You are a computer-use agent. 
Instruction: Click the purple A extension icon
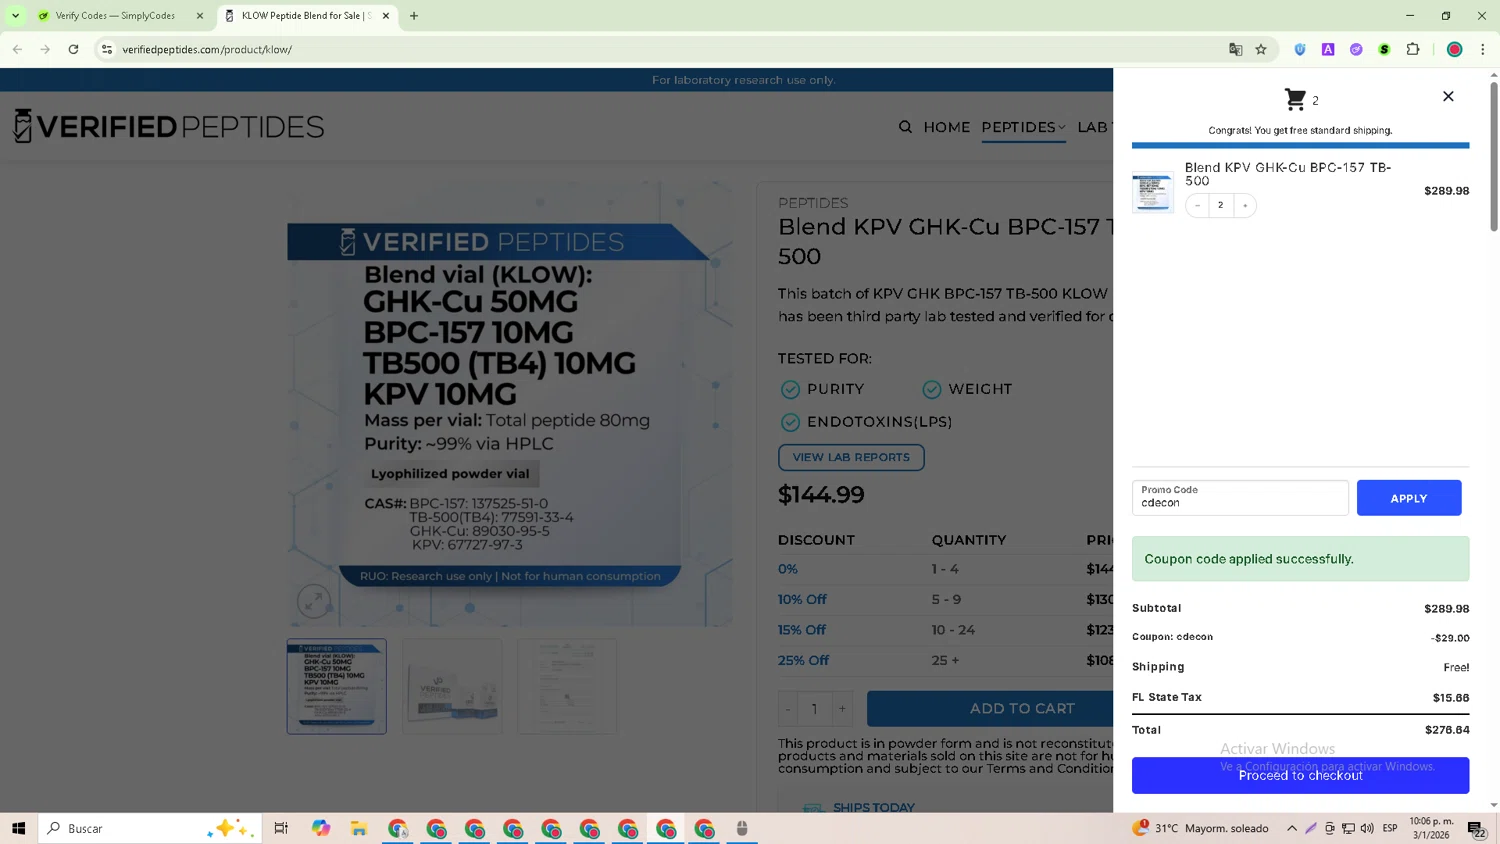coord(1328,49)
